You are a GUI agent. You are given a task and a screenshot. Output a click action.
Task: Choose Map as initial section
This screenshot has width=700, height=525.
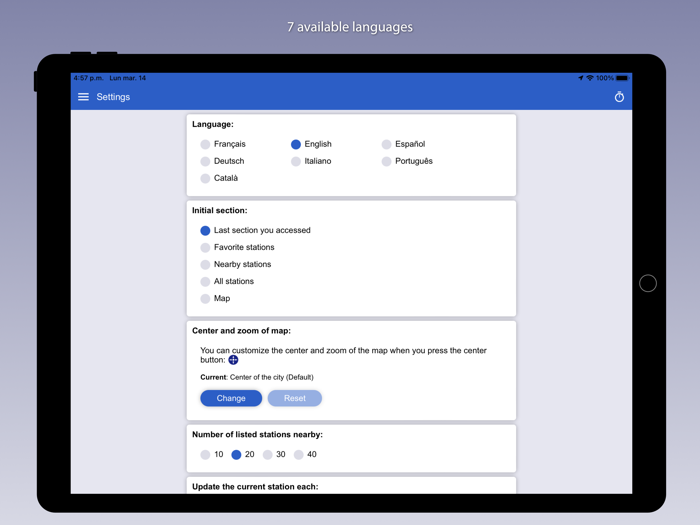(215, 299)
